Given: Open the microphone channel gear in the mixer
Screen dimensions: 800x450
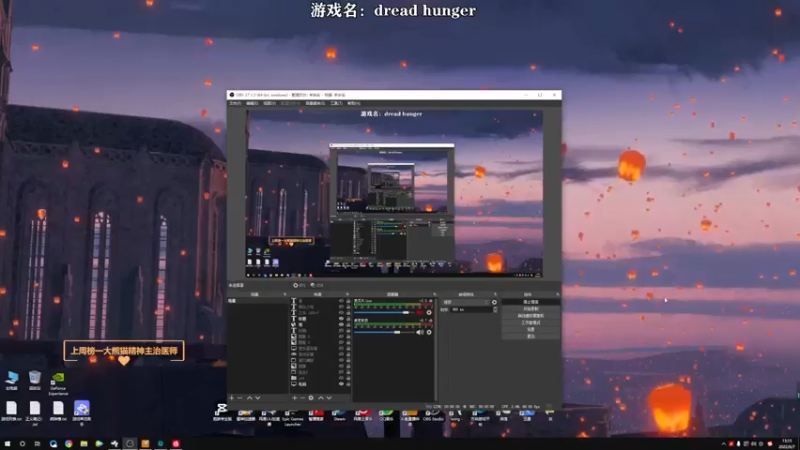Looking at the screenshot, I should 429,332.
